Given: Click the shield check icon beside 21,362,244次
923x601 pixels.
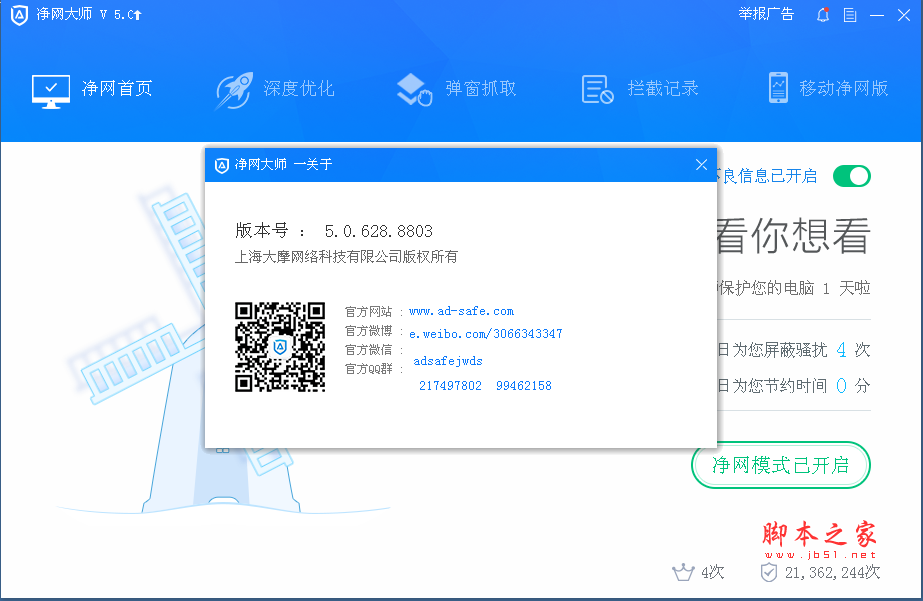Looking at the screenshot, I should pyautogui.click(x=768, y=572).
